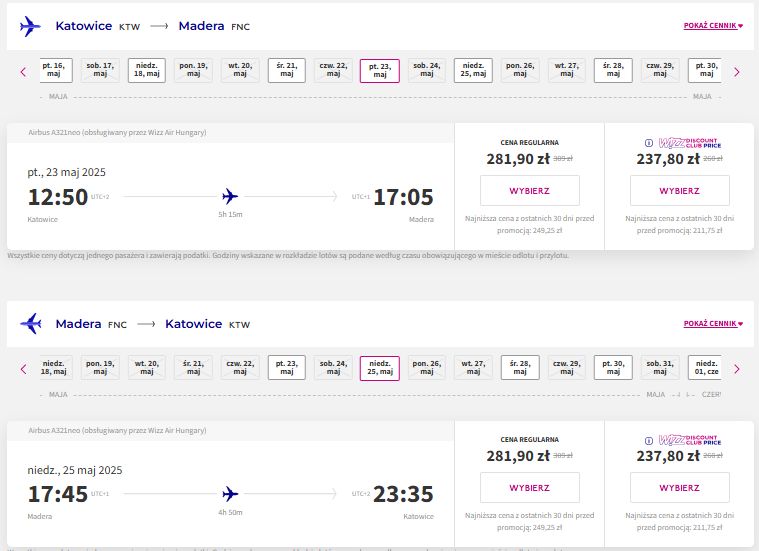Pick return date pt. 23, maj
Screen dimensions: 759x551
tap(287, 367)
